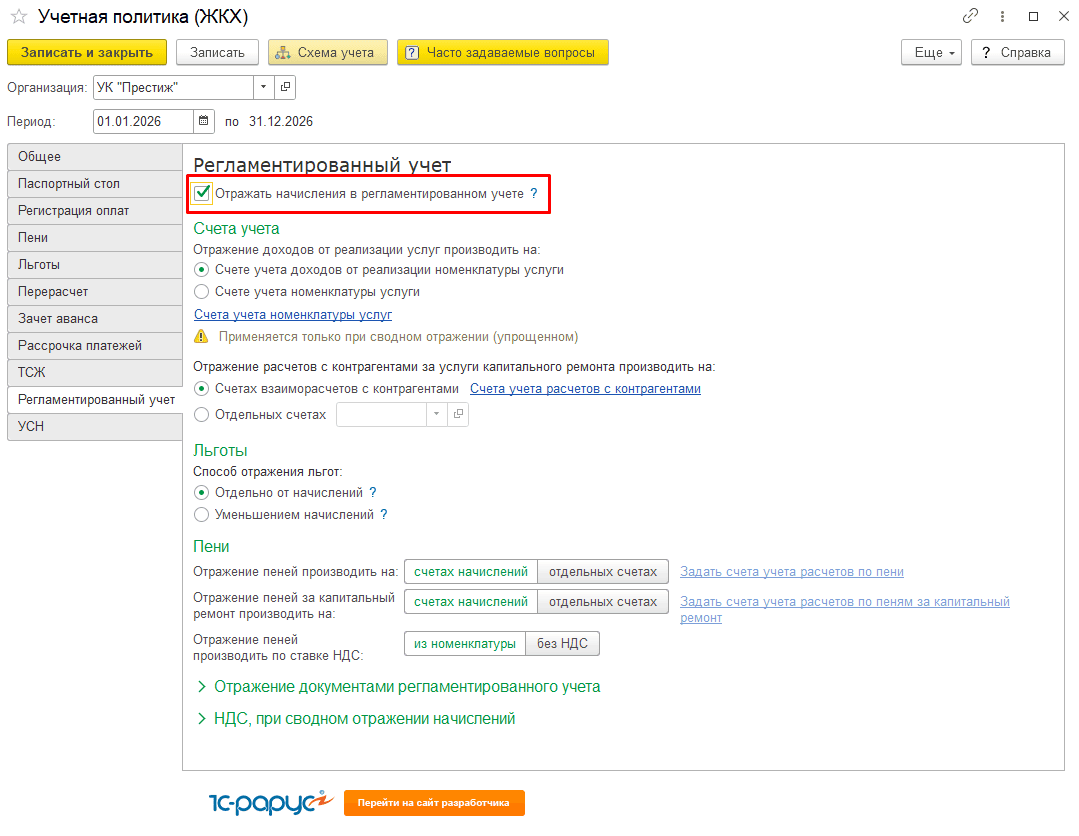The height and width of the screenshot is (836, 1079).
Task: Select 'Счете учета номенклатуры услуги' radio option
Action: (202, 292)
